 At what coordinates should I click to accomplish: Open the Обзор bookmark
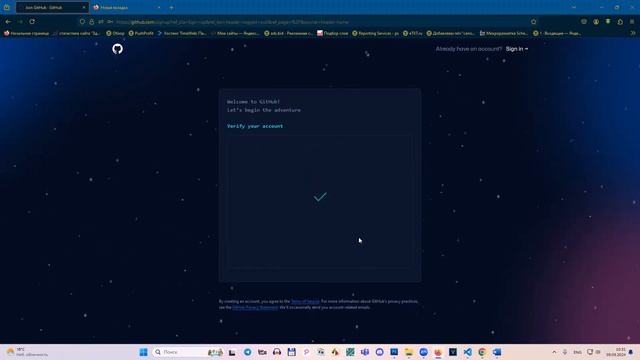point(115,33)
